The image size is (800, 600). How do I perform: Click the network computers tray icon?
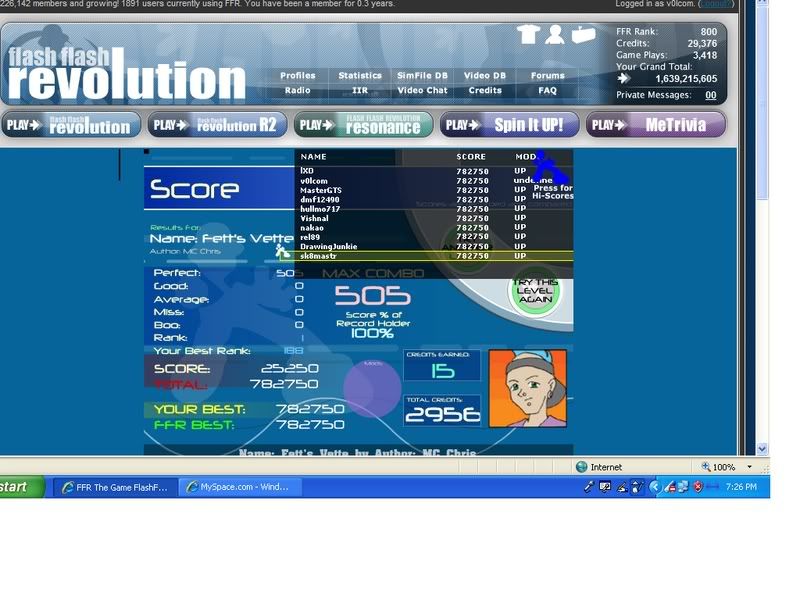pos(683,487)
